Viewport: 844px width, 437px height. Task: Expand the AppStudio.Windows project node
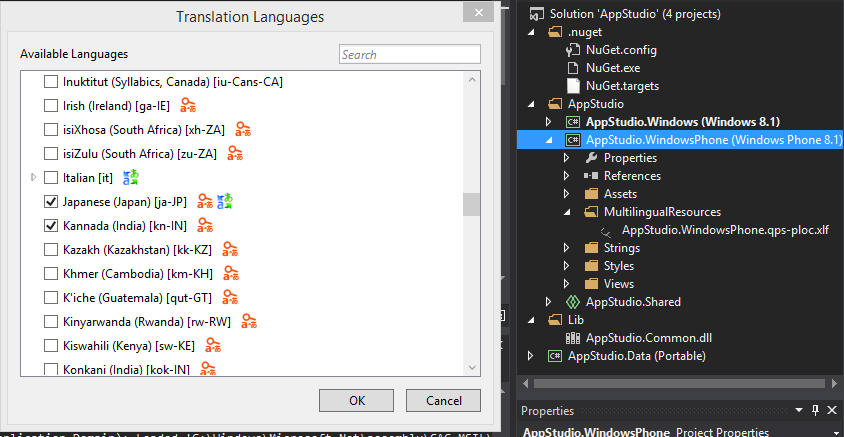(x=548, y=122)
